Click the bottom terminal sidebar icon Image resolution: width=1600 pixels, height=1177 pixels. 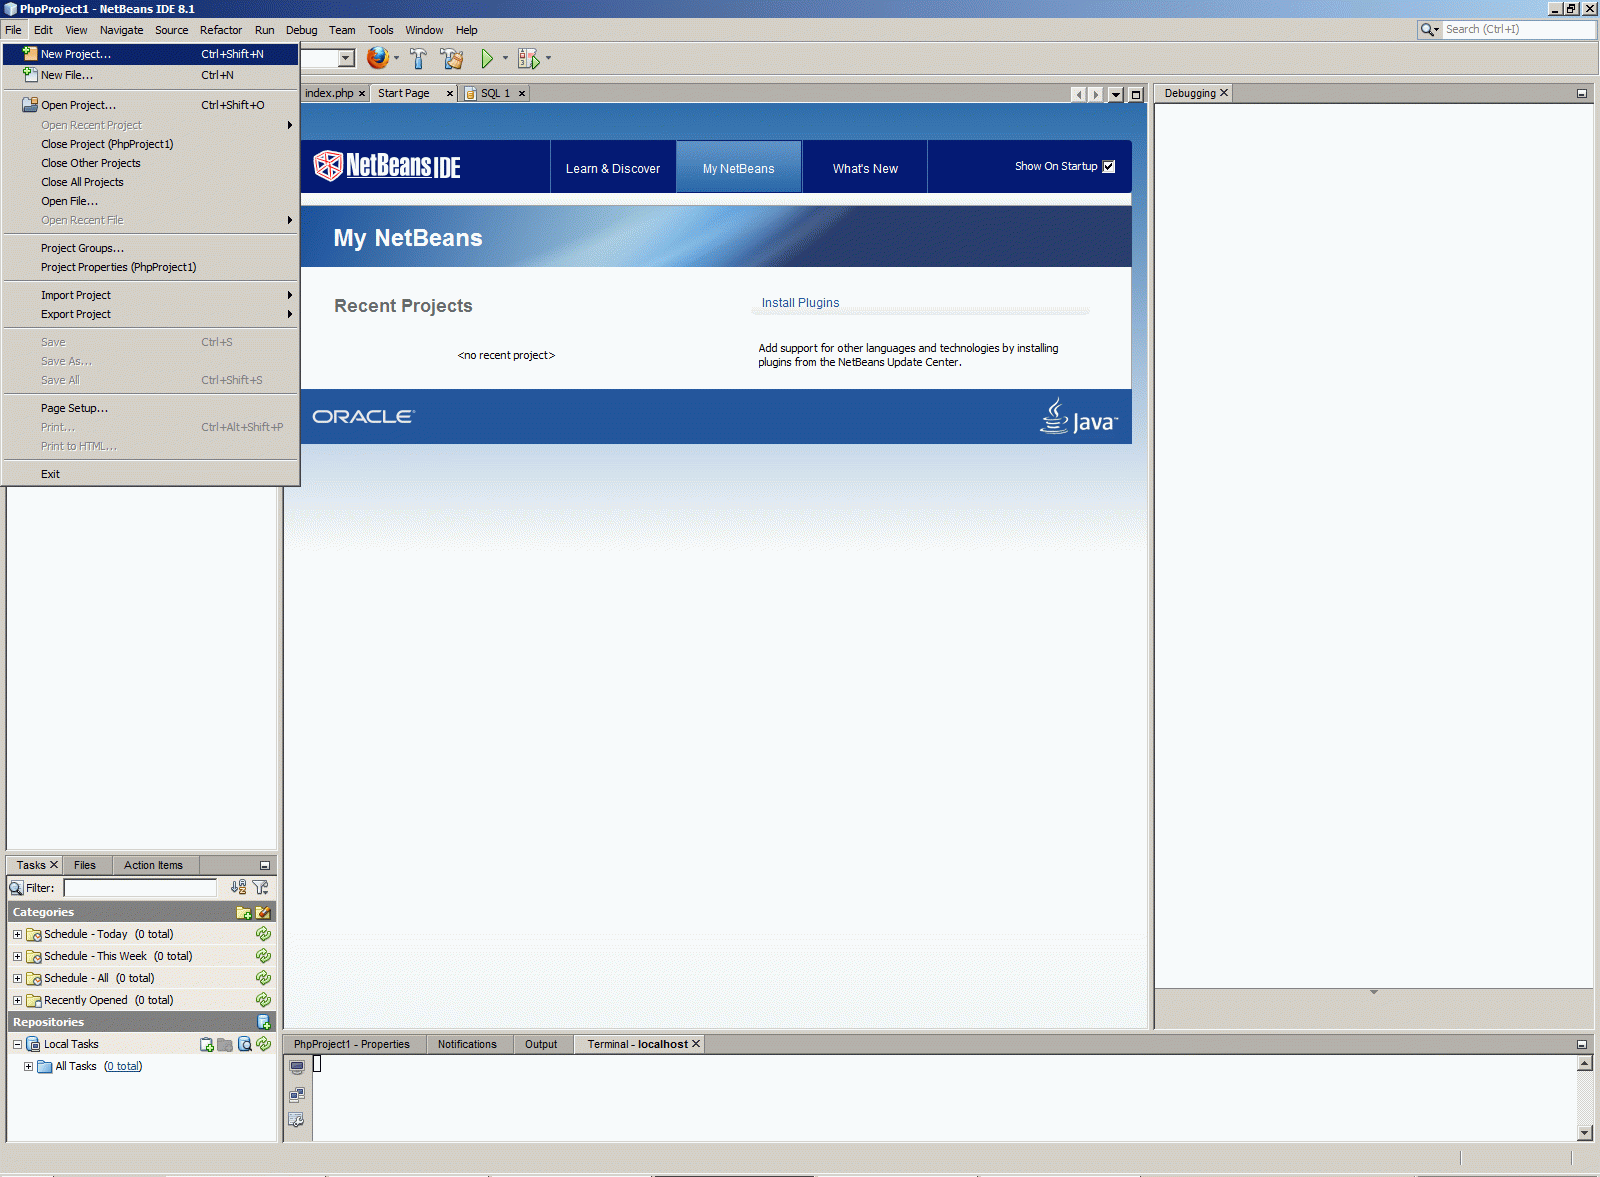click(297, 1120)
